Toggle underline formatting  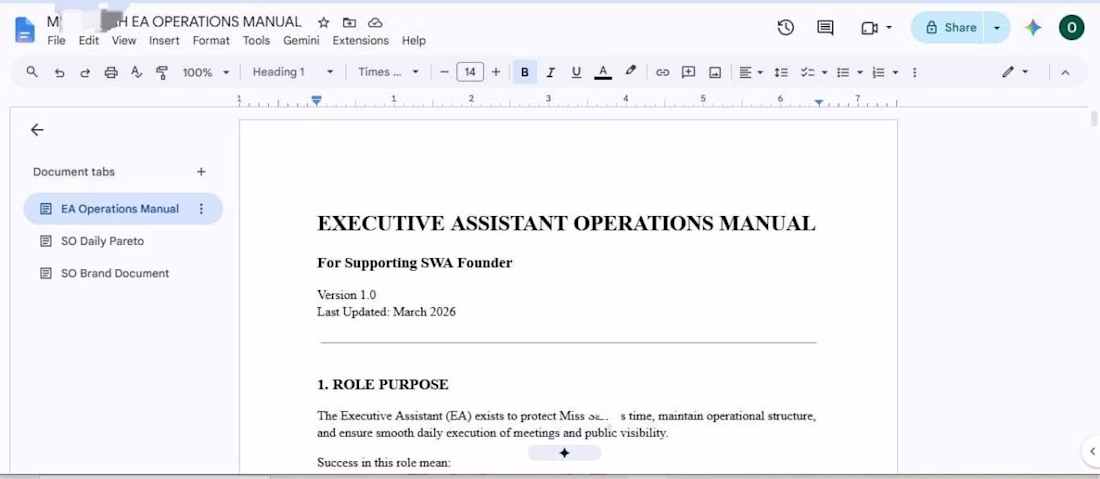[576, 72]
